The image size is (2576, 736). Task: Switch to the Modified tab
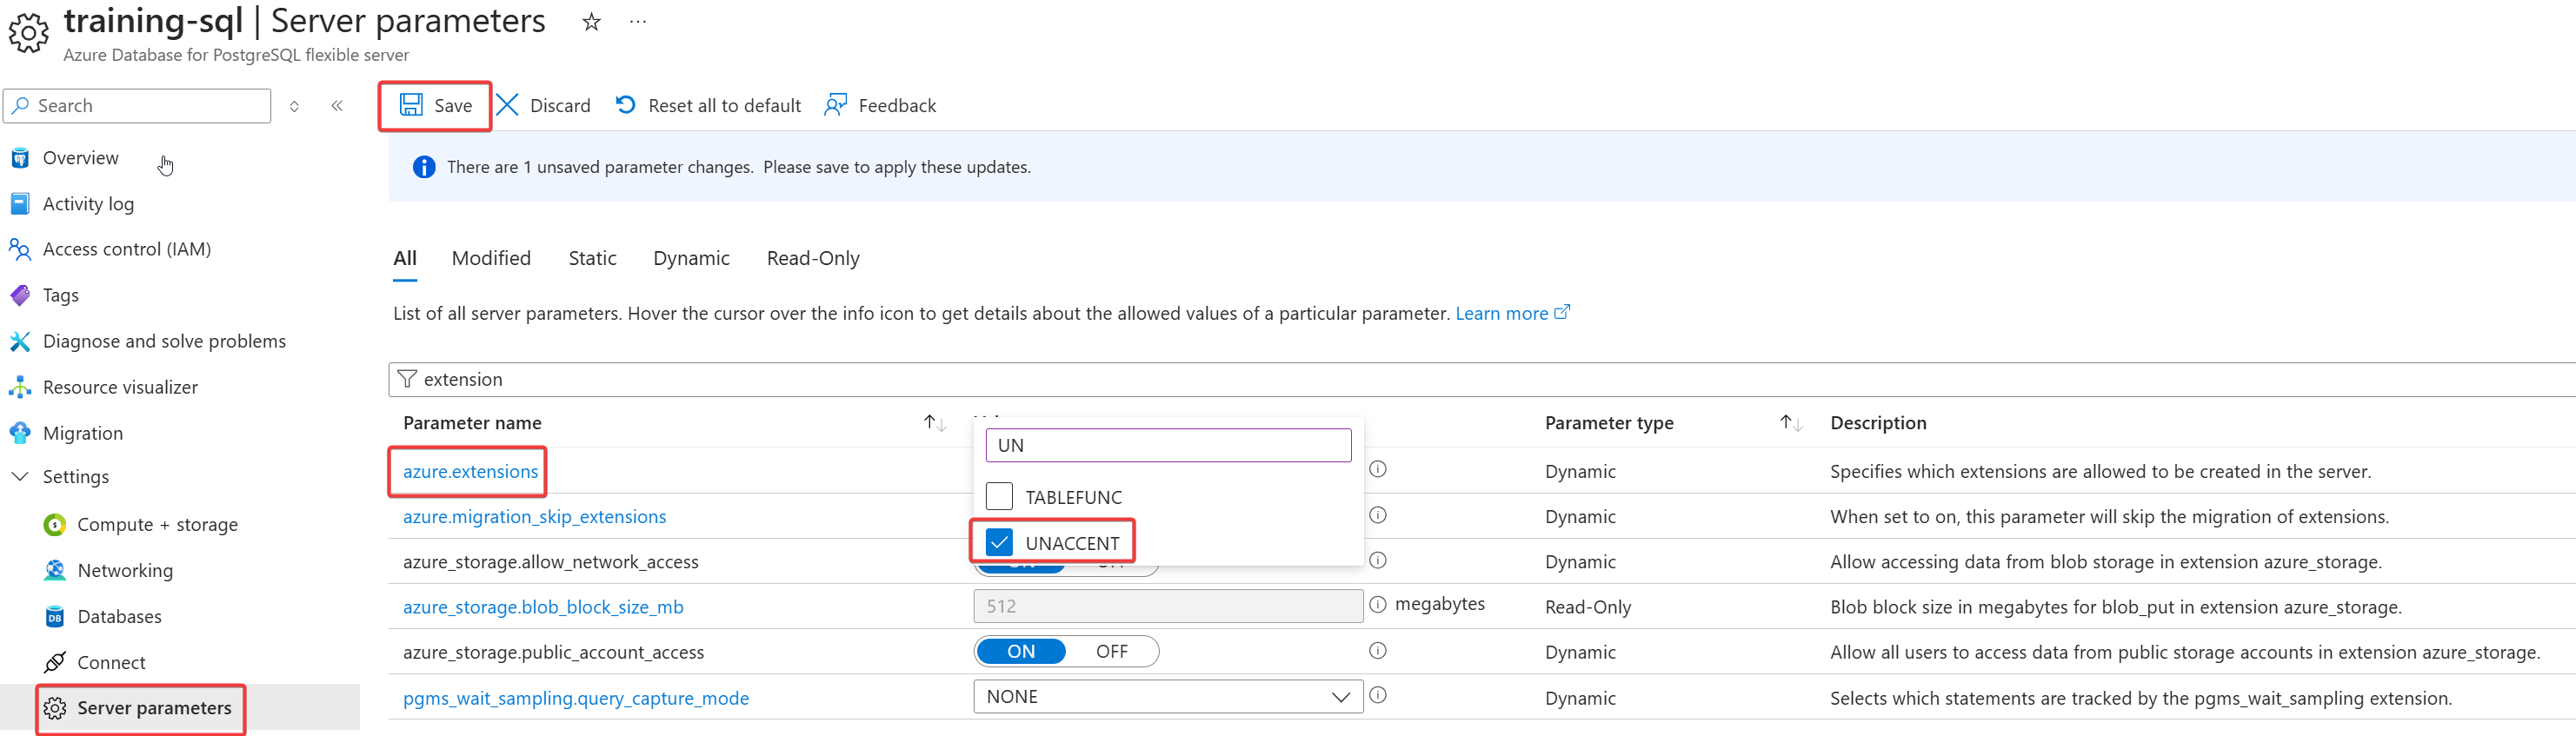pos(491,258)
